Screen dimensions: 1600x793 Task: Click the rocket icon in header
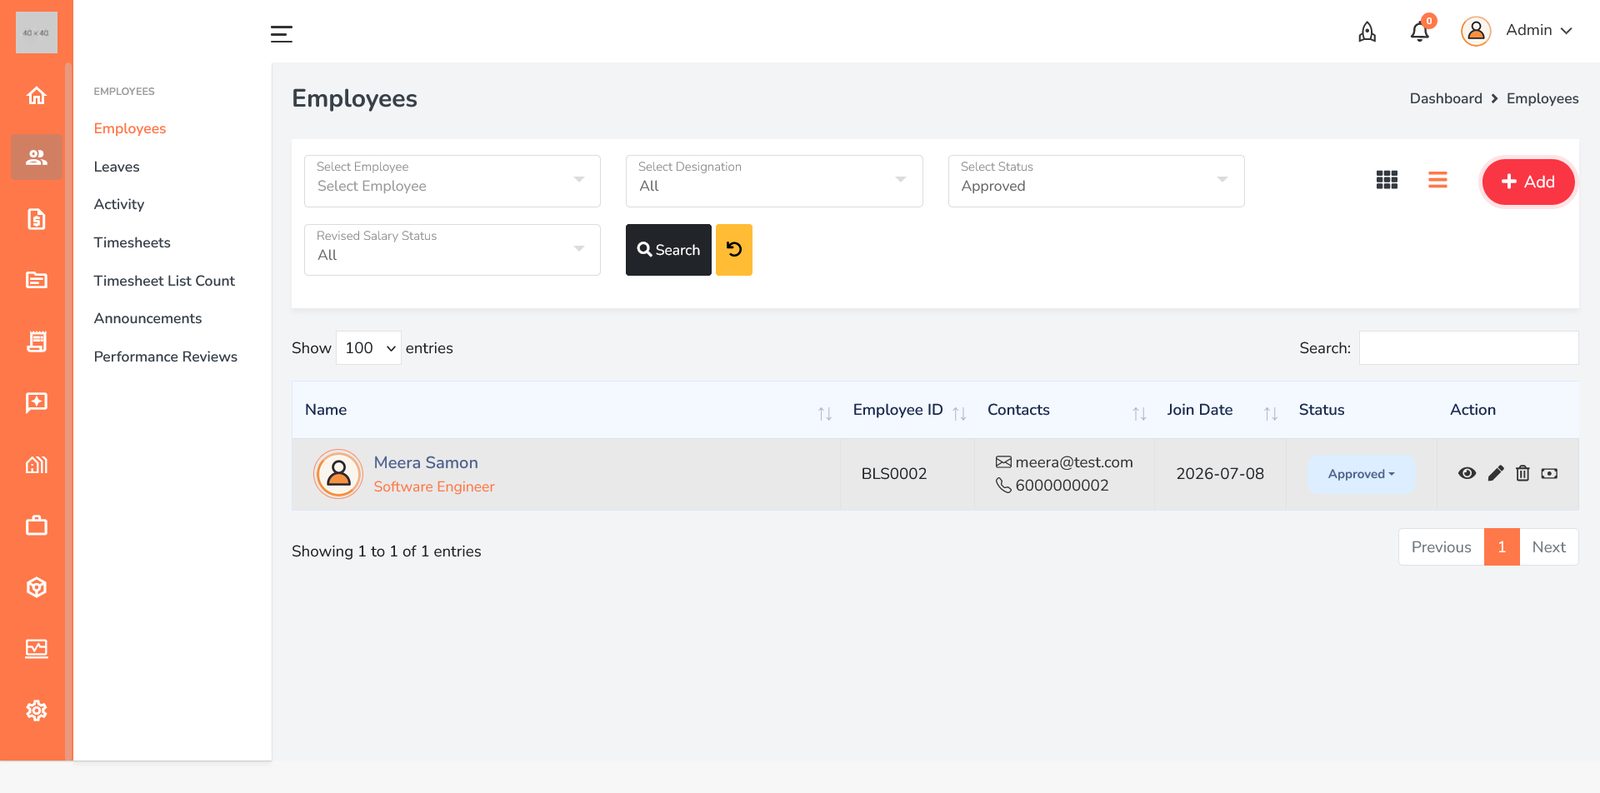[x=1367, y=32]
